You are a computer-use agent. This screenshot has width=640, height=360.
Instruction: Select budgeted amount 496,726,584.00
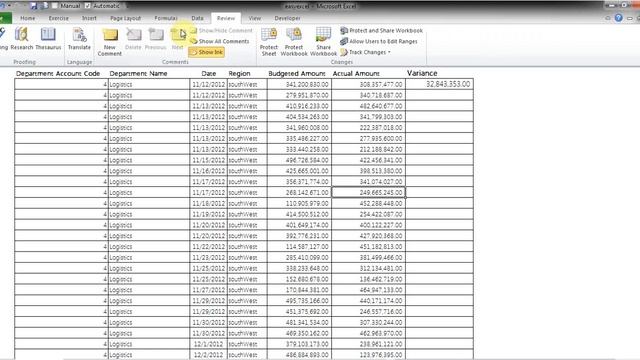[x=299, y=160]
